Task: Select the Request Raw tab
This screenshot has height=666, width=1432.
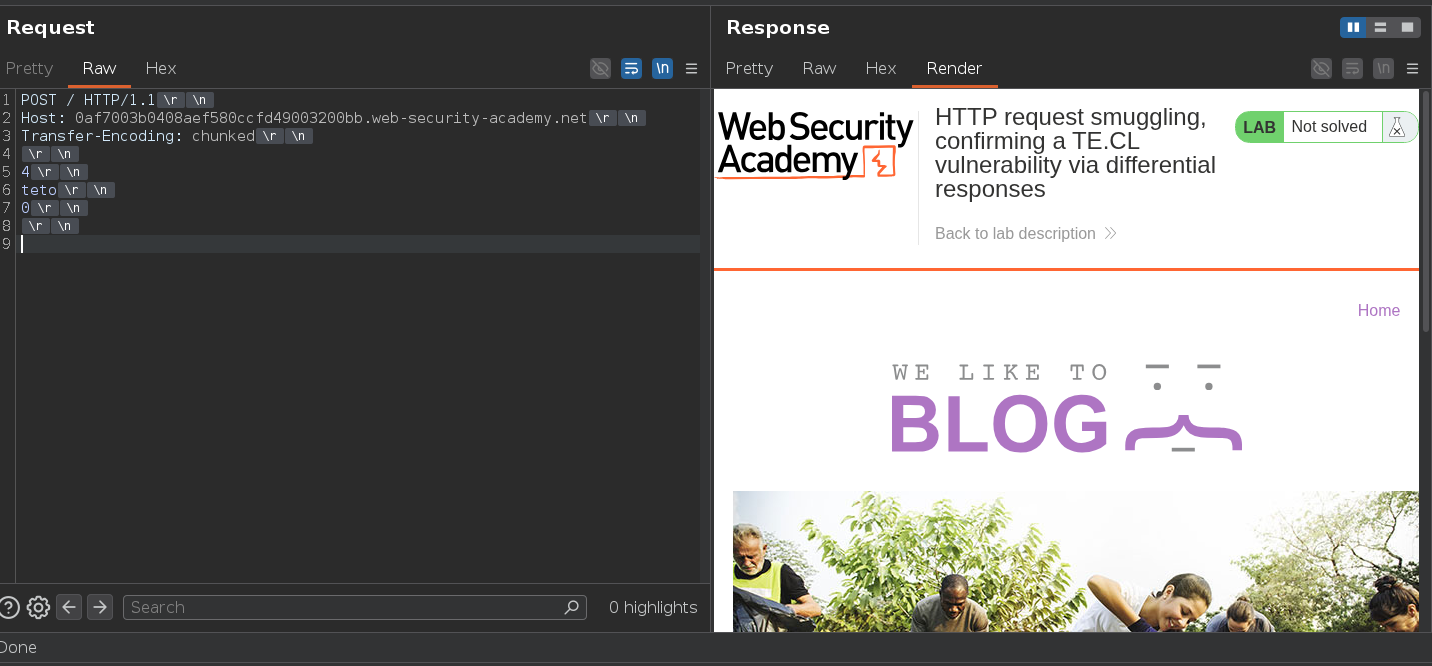Action: 99,68
